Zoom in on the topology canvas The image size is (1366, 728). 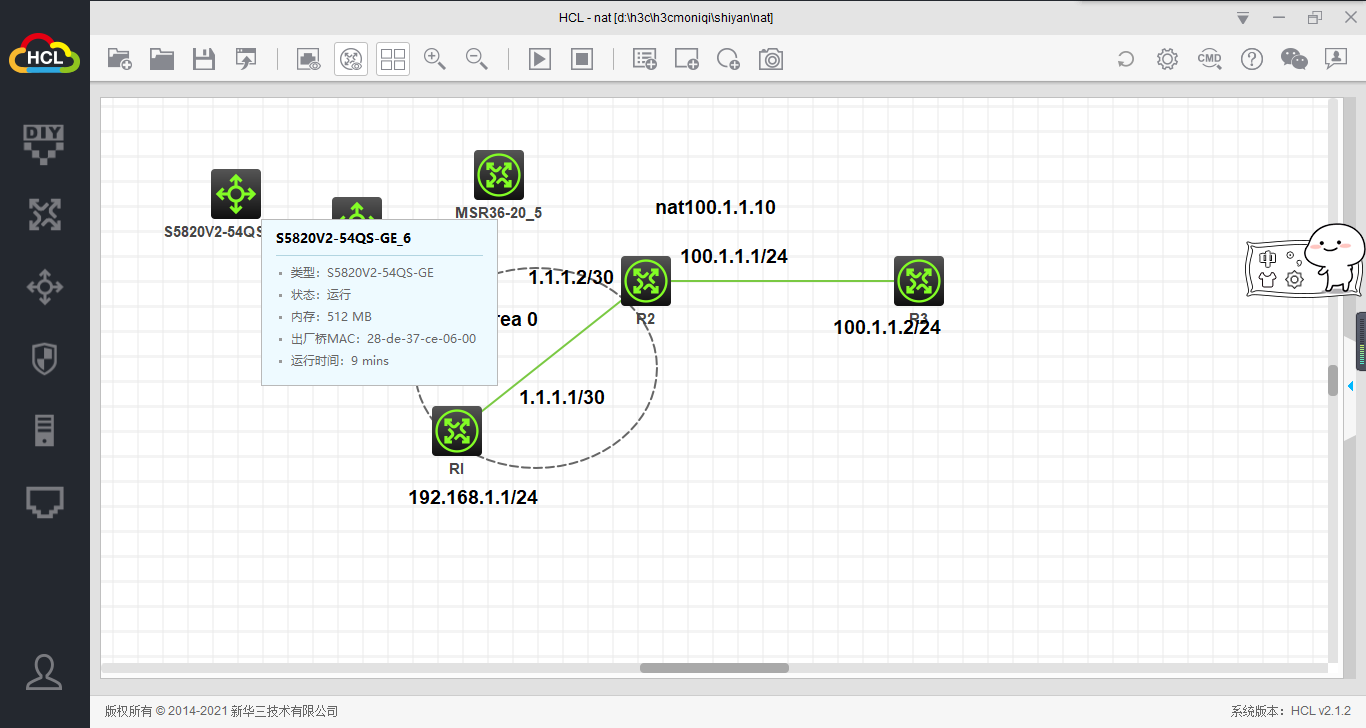(x=435, y=59)
